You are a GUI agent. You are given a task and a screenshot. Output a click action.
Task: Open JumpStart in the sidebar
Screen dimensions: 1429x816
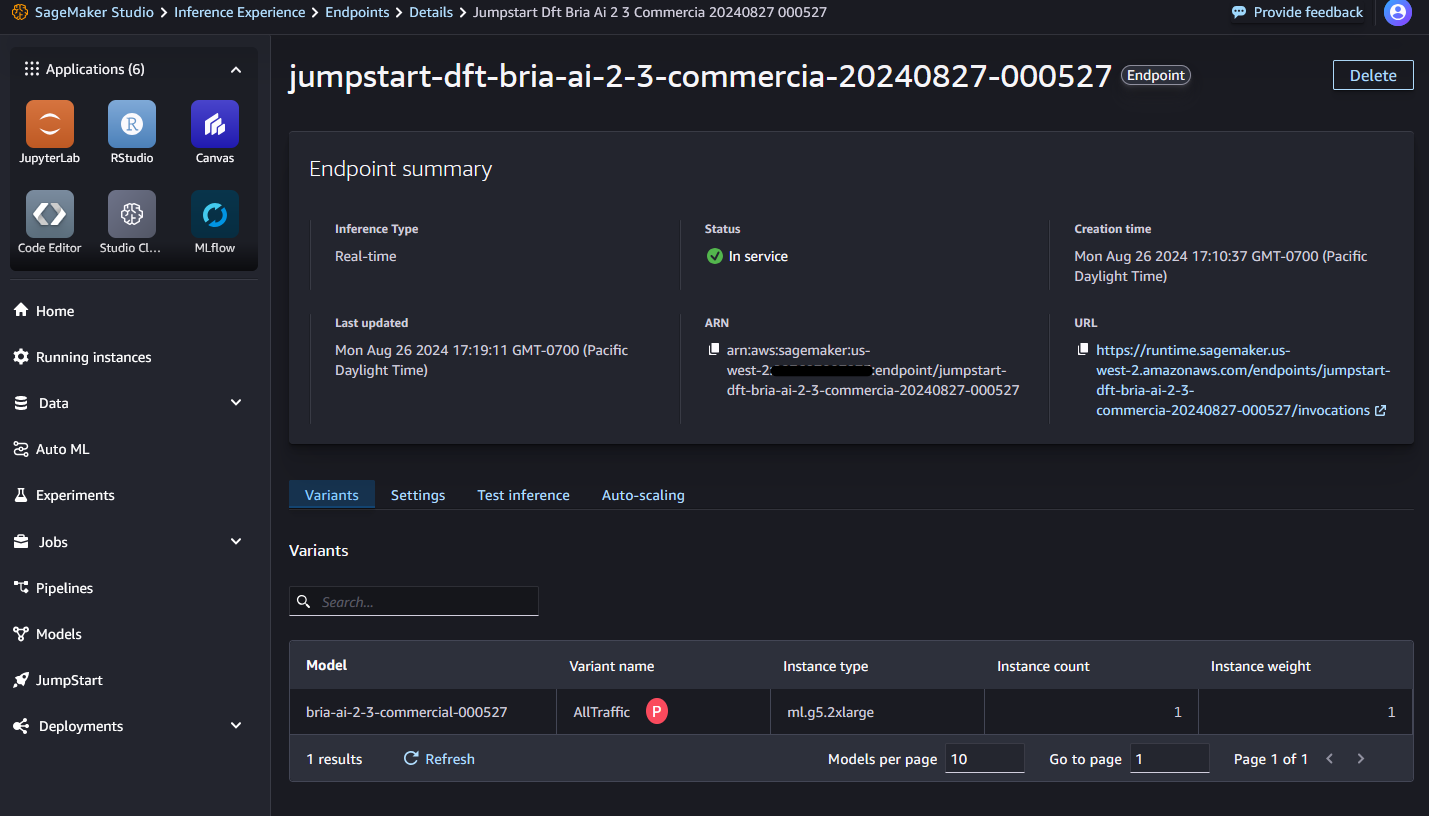[58, 680]
